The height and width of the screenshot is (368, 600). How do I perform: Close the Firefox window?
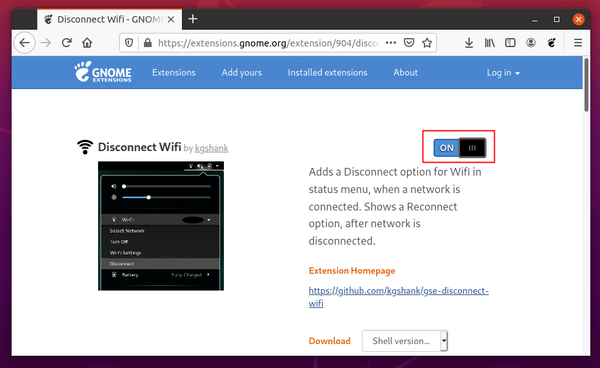(579, 19)
